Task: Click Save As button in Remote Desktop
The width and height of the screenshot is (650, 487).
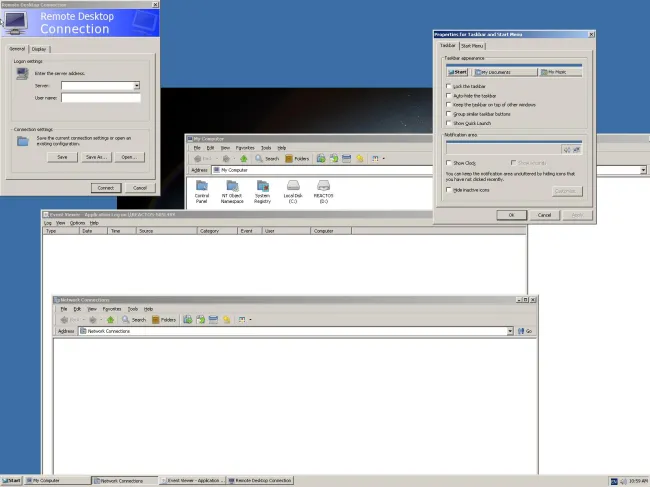Action: point(97,157)
